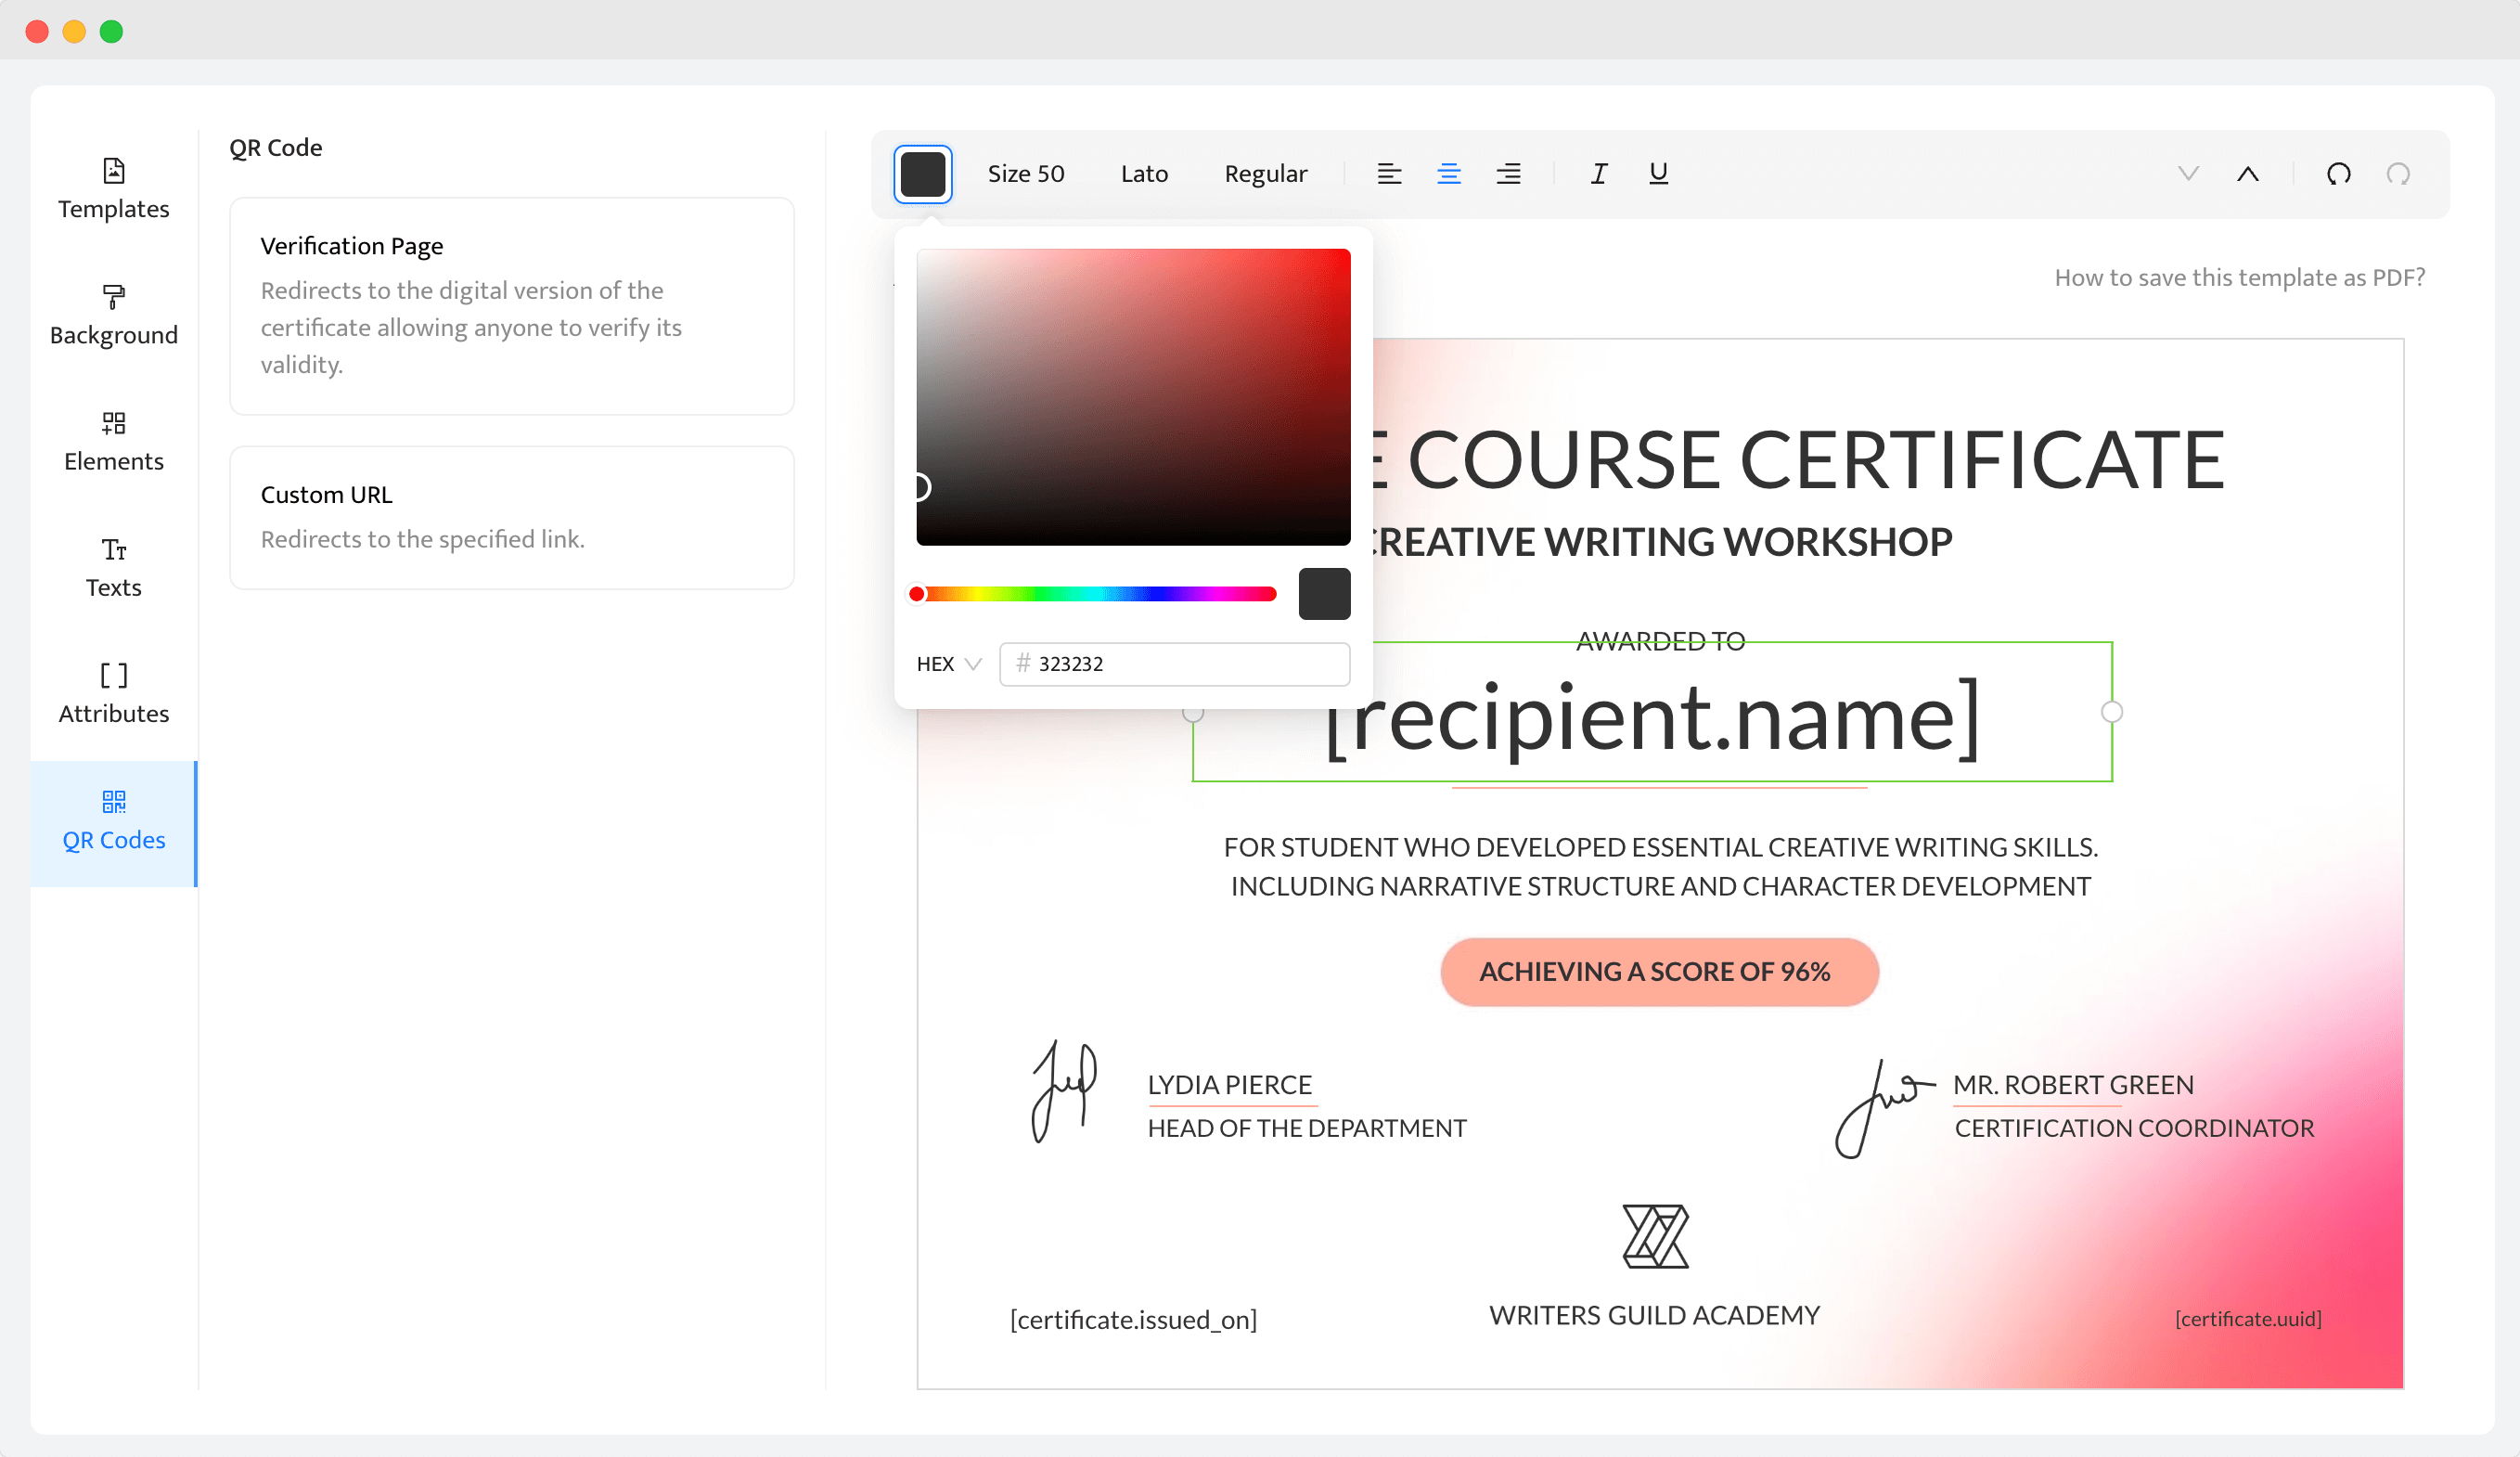Viewport: 2520px width, 1457px height.
Task: Select the CERTIFICATION COORDINATOR text
Action: (x=2134, y=1128)
